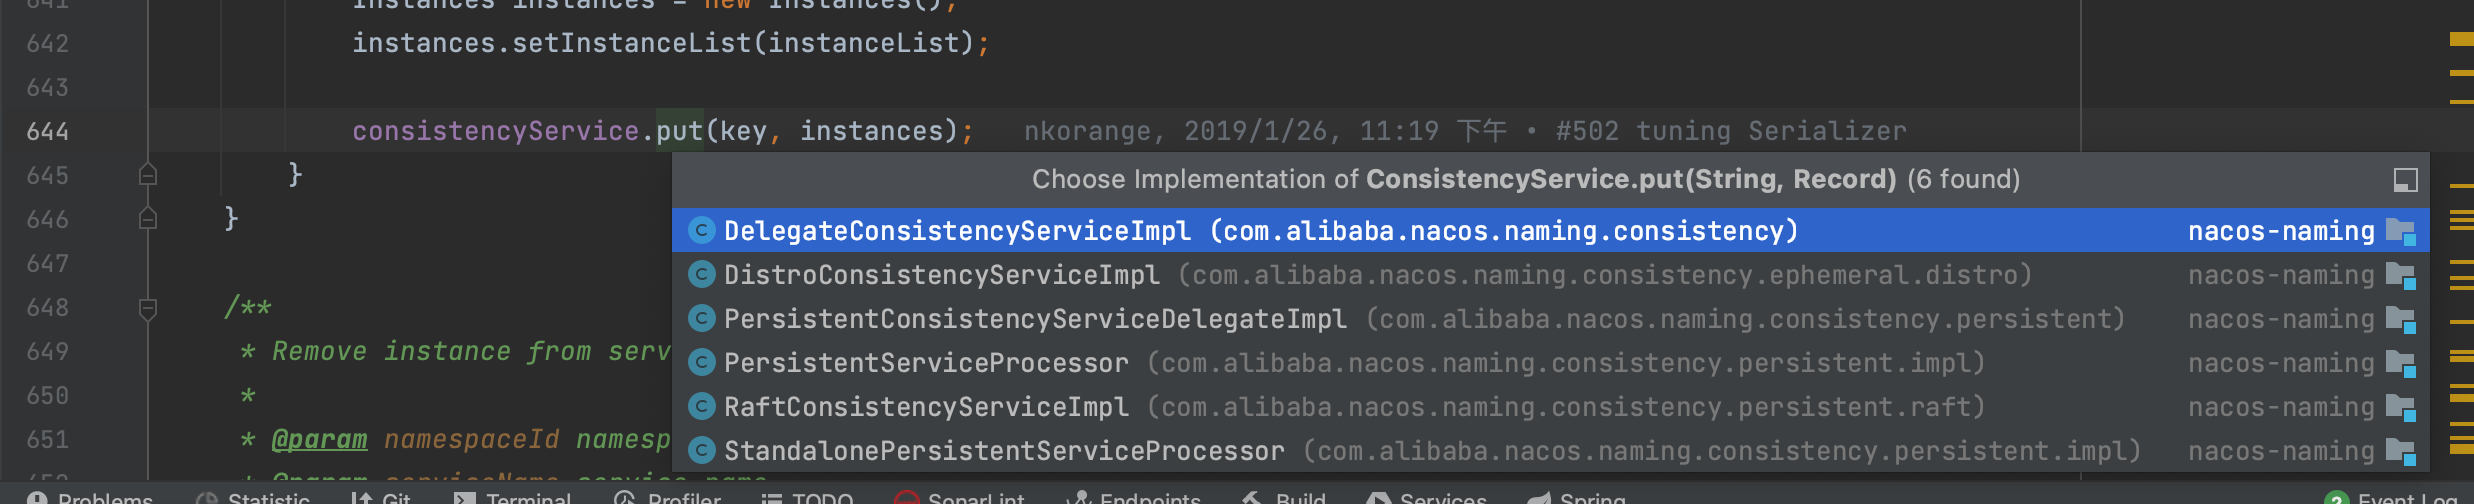
Task: Click the SonarLint icon in bottom bar
Action: click(906, 498)
